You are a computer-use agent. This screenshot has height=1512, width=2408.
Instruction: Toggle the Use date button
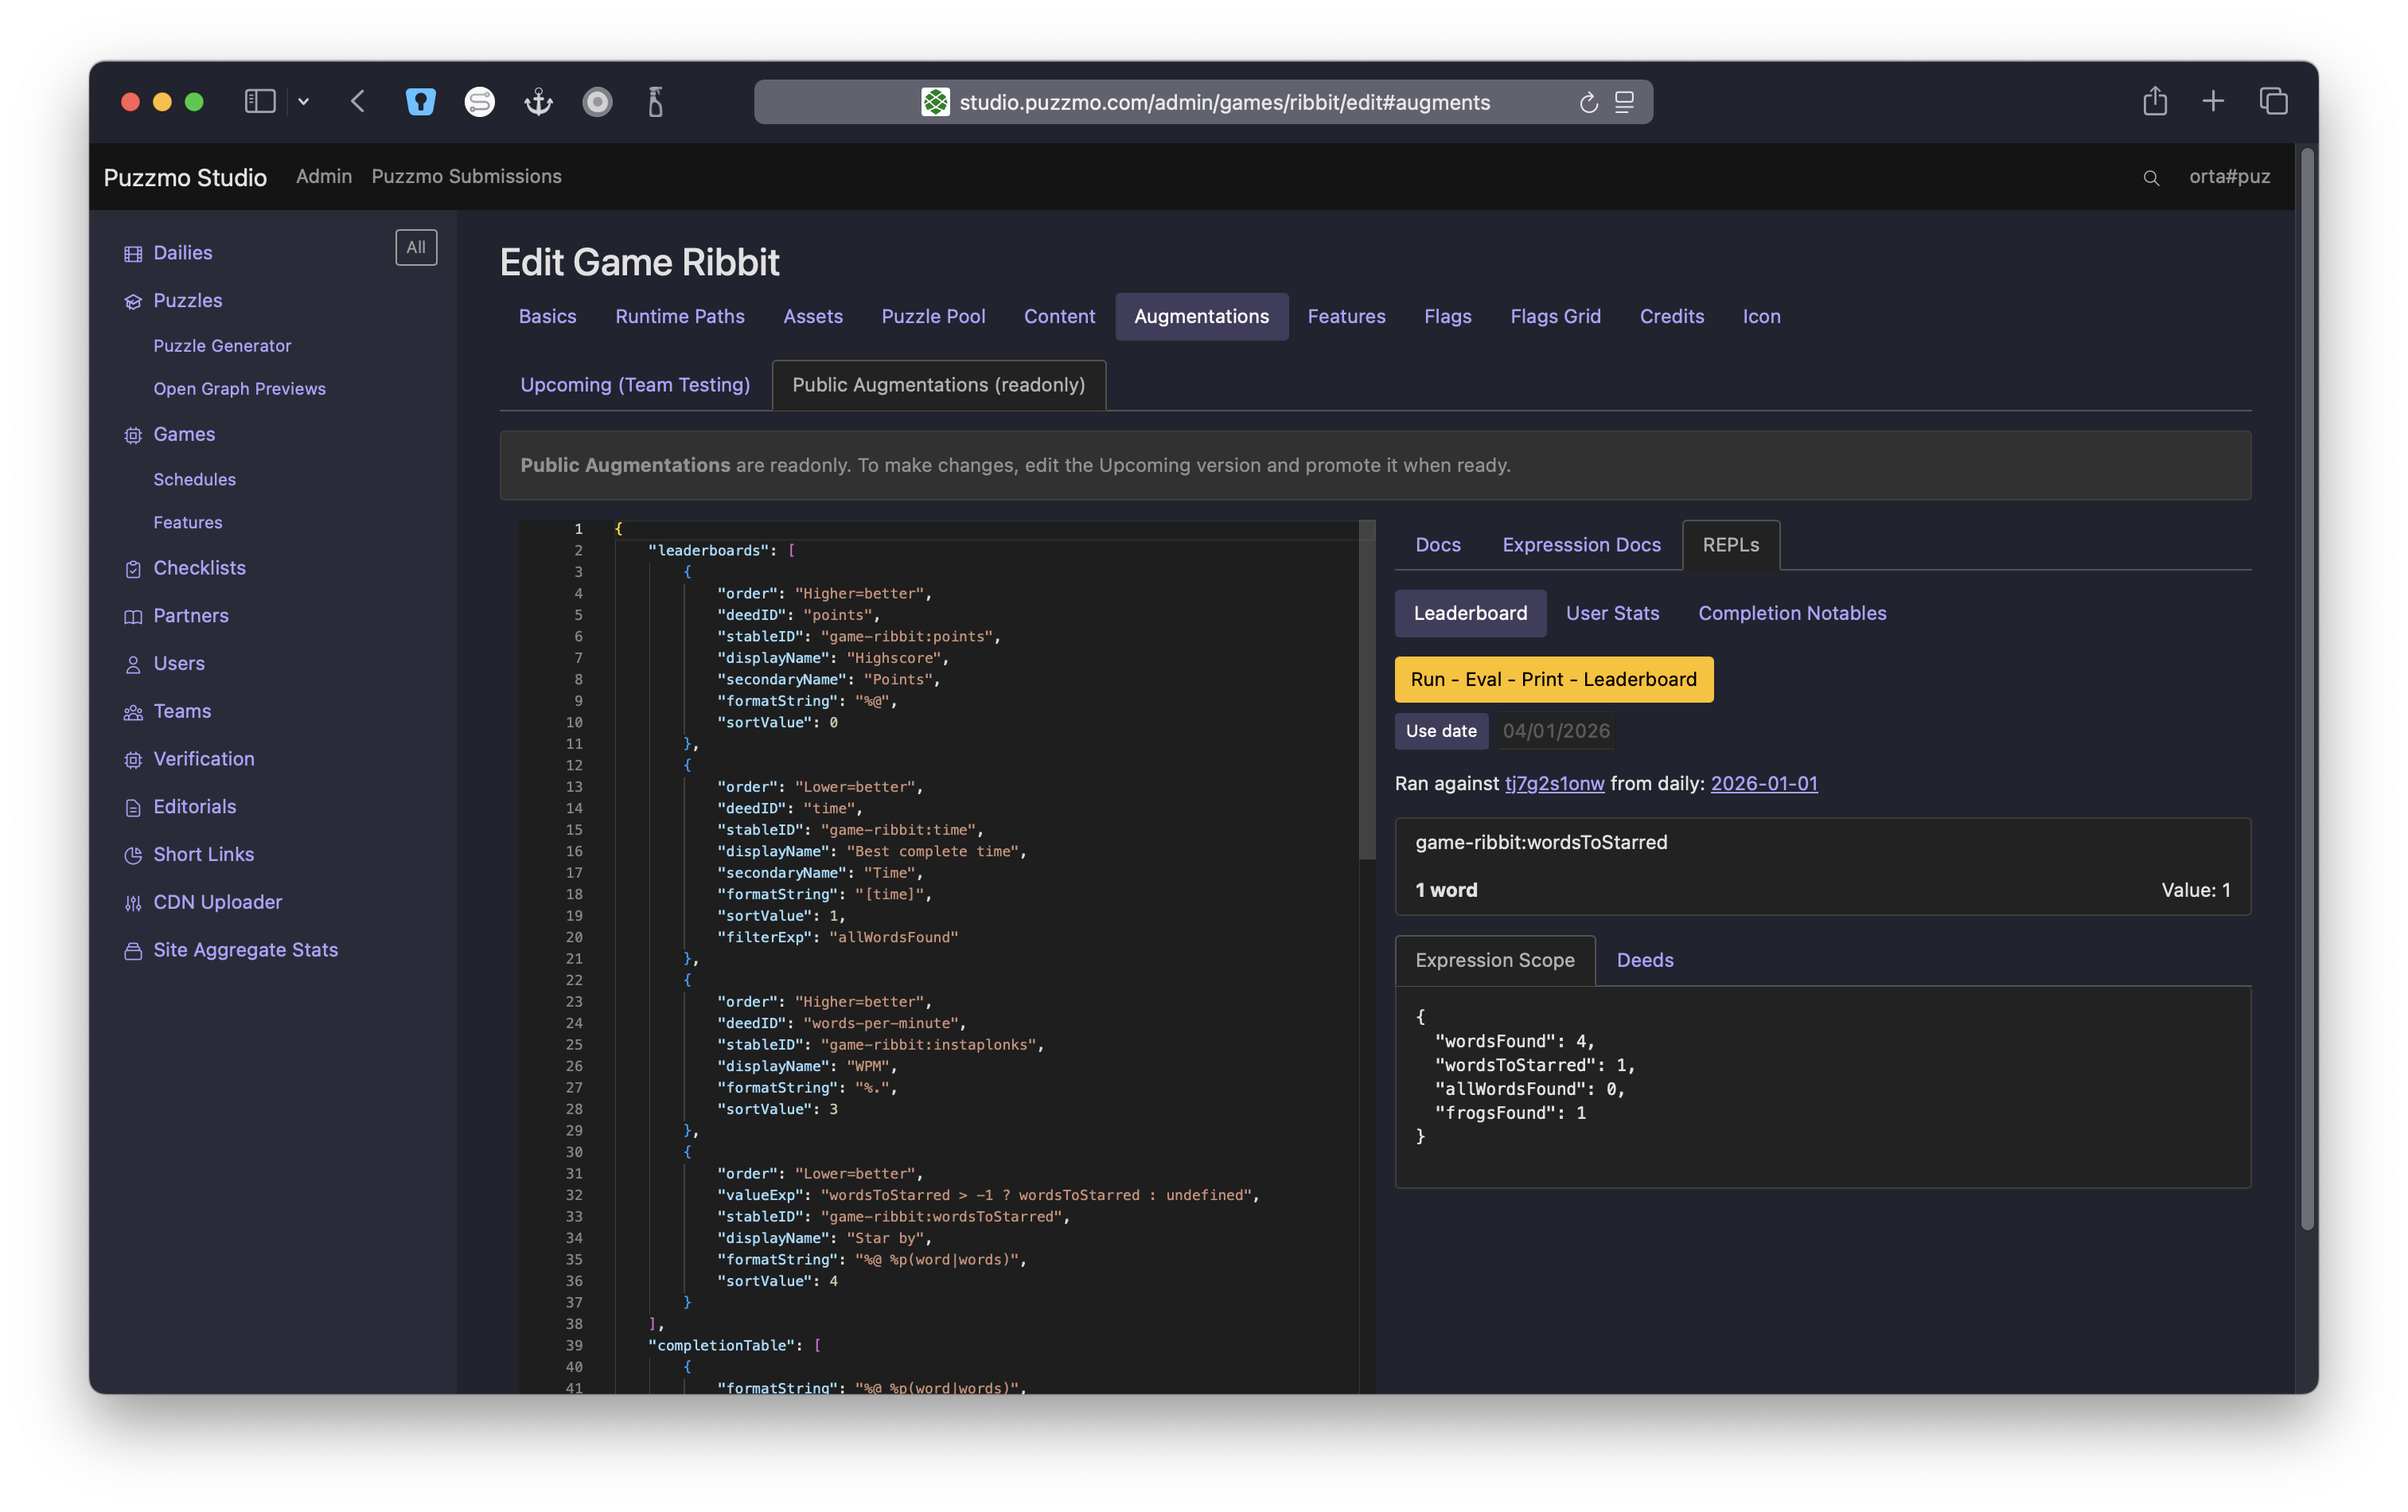[x=1440, y=731]
